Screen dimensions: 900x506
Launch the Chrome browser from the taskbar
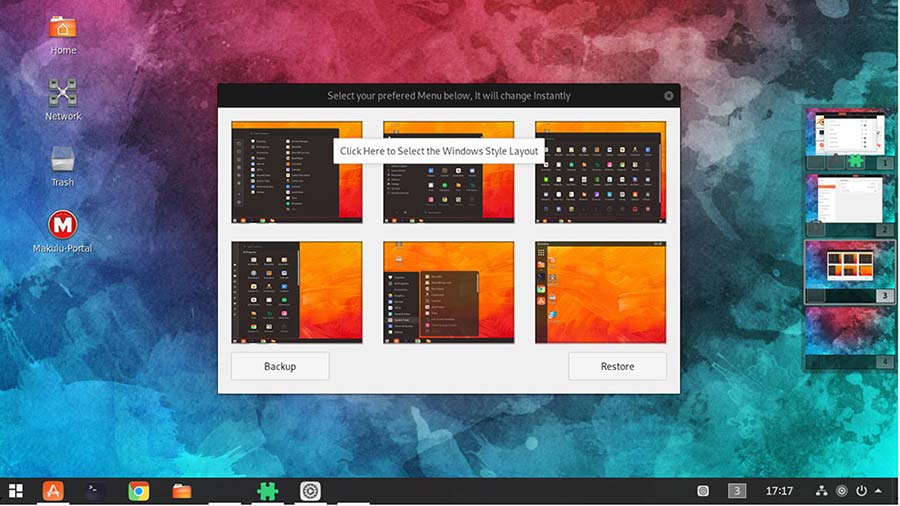[x=139, y=491]
